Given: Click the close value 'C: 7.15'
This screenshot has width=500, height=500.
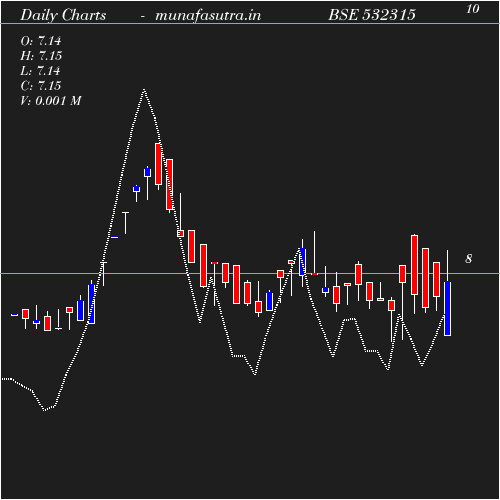Looking at the screenshot, I should pyautogui.click(x=41, y=86).
